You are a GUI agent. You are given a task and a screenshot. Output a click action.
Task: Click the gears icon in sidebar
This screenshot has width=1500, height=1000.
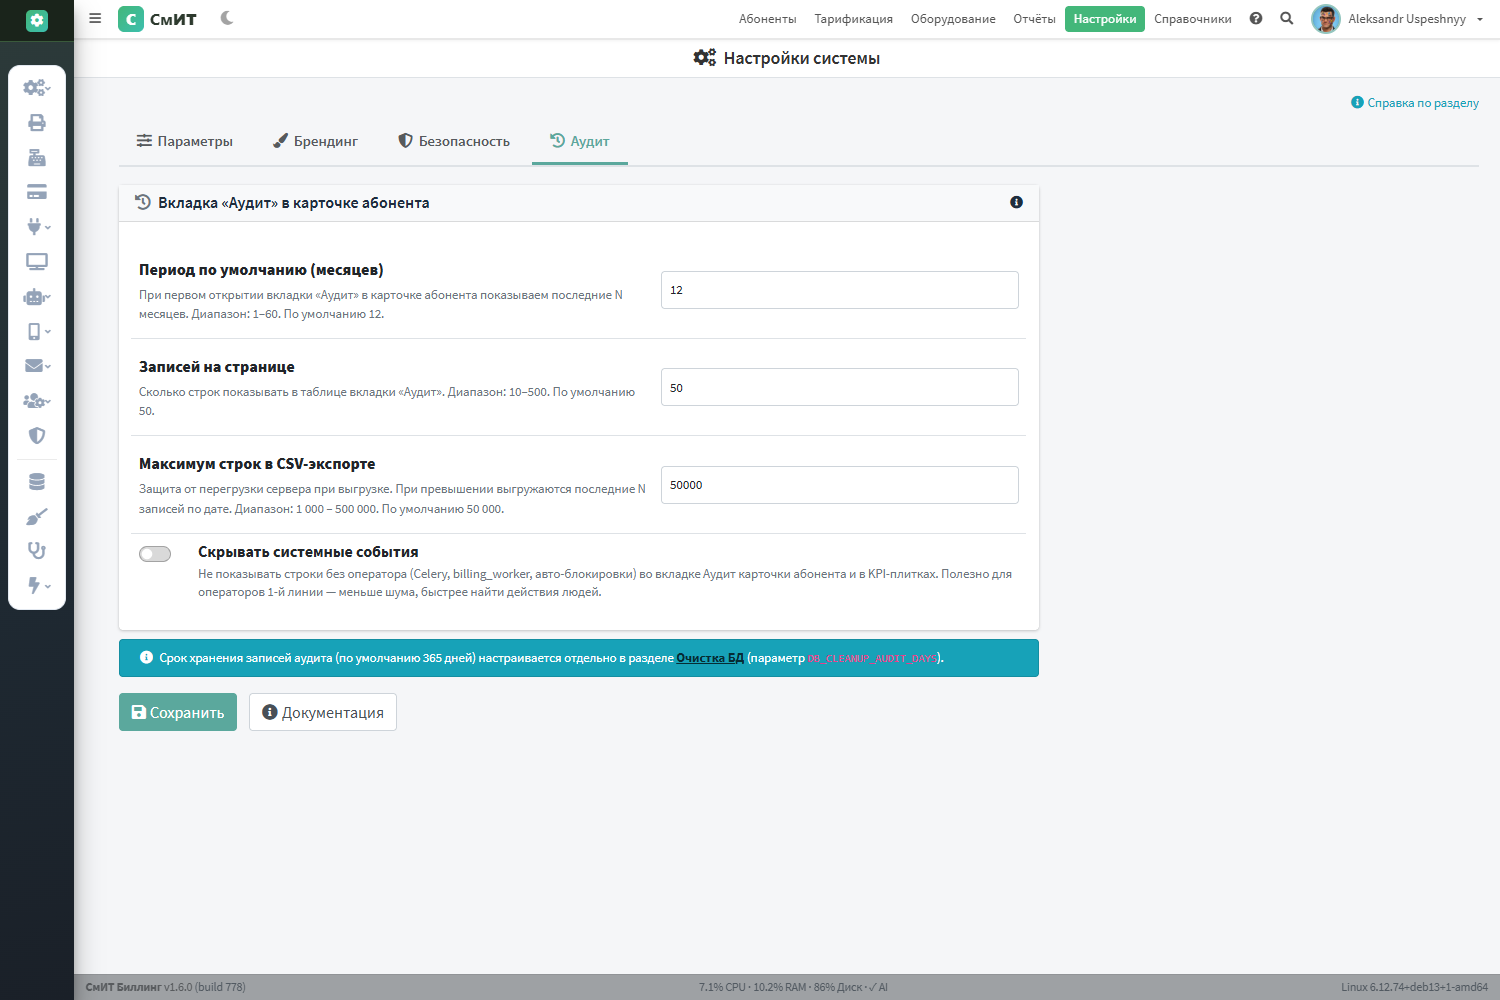[x=35, y=88]
